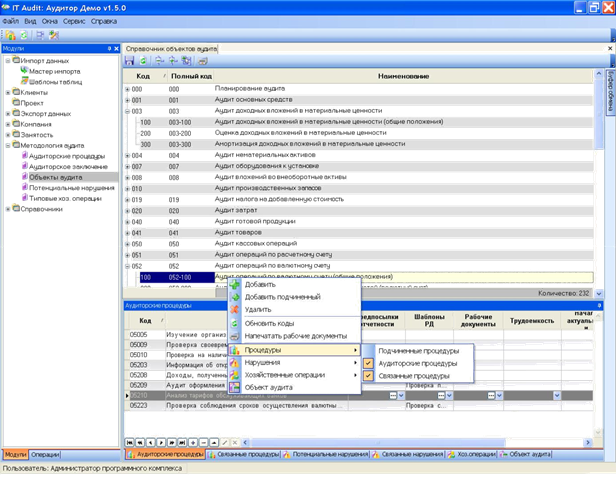Open the Файл menu
The width and height of the screenshot is (616, 493).
11,21
